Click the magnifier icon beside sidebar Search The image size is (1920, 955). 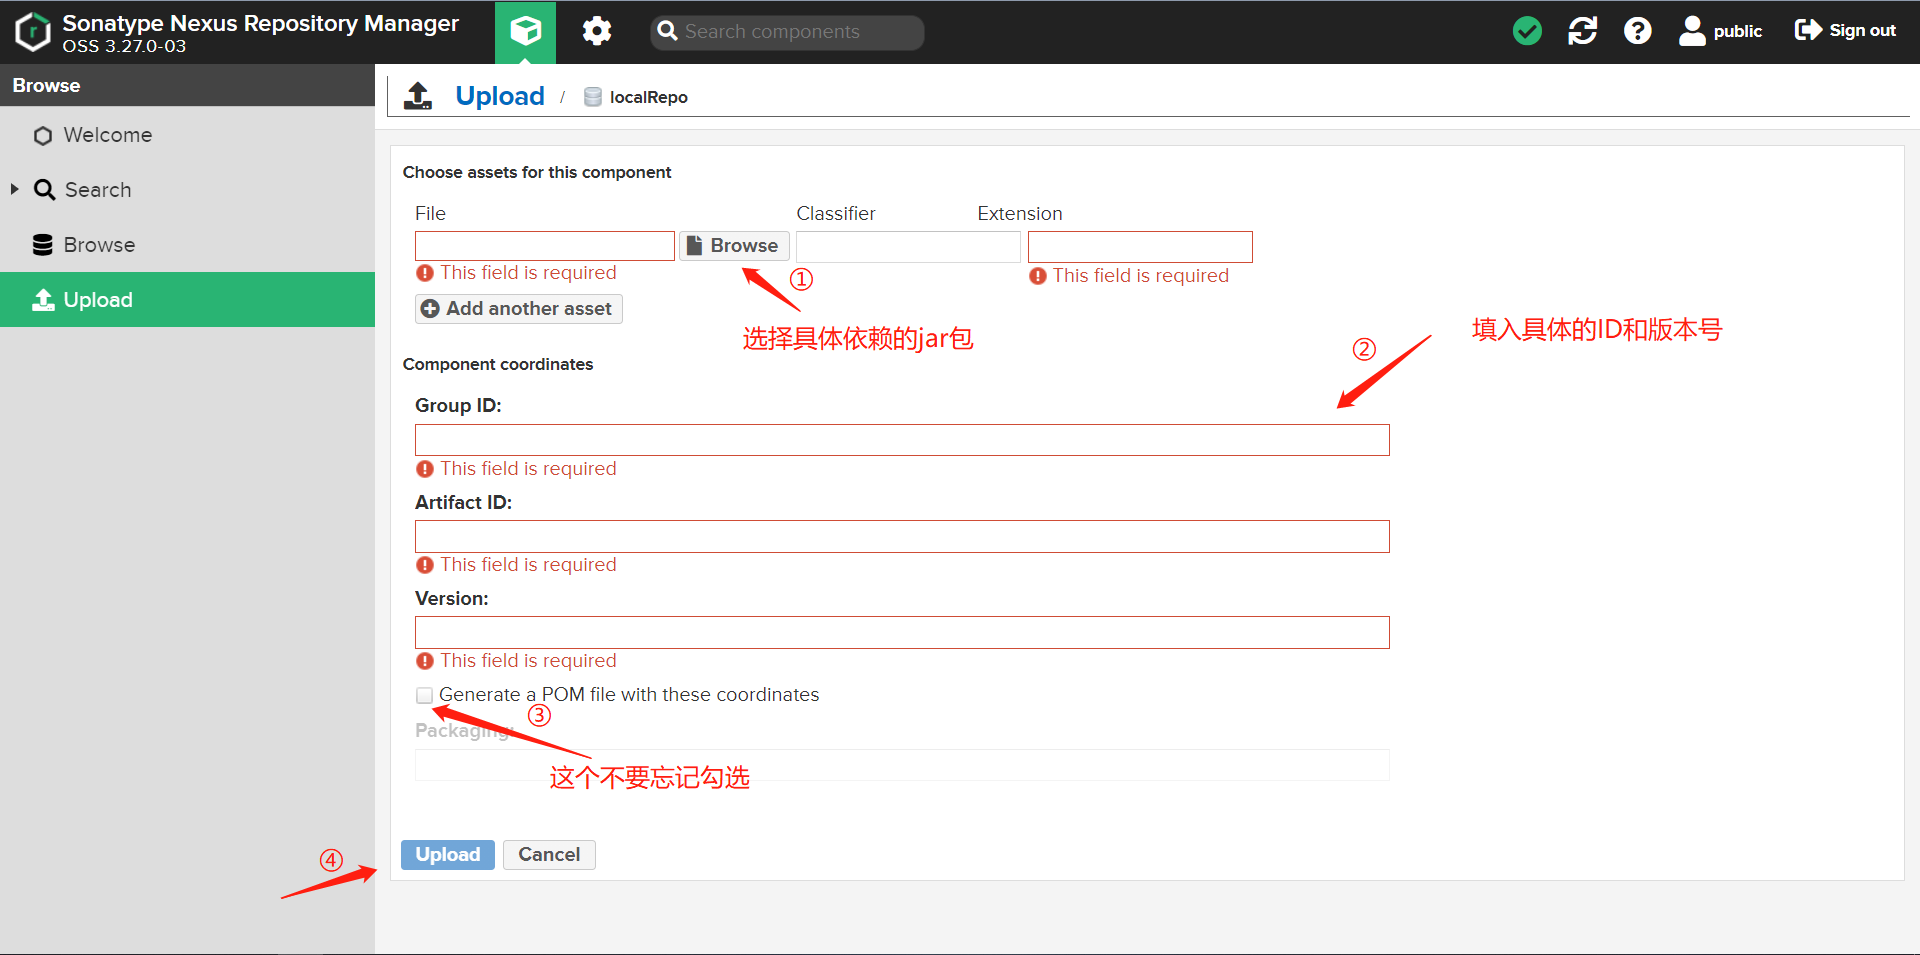coord(44,190)
